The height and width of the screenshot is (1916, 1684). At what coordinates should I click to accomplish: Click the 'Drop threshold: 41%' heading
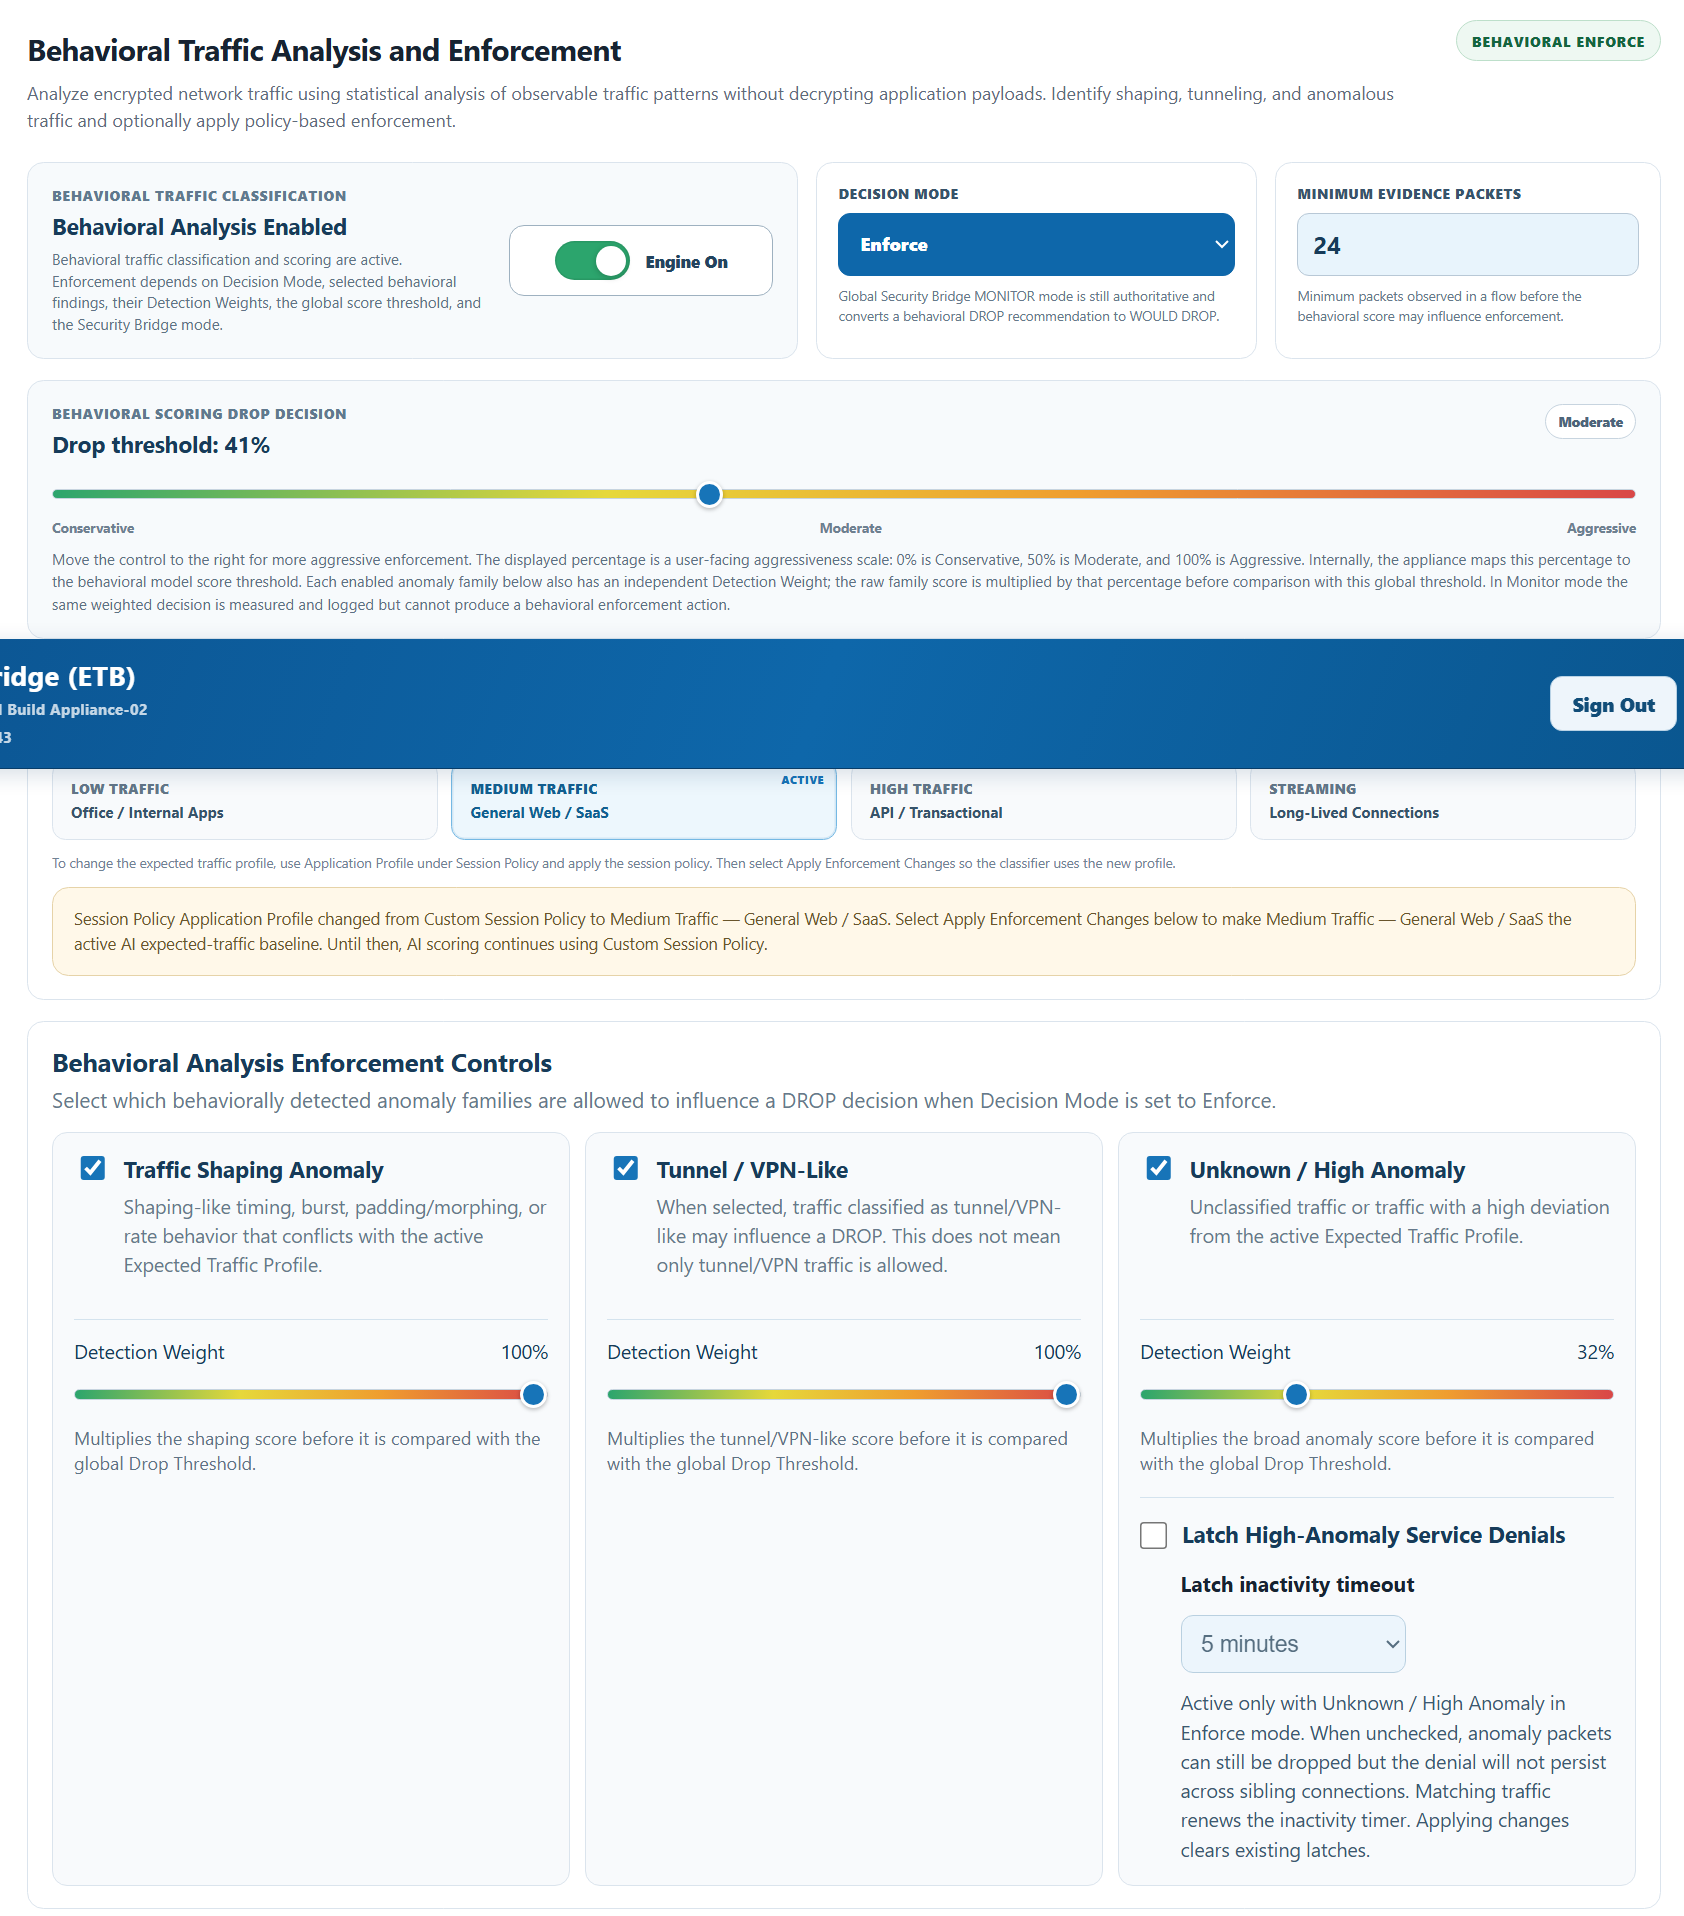(161, 445)
